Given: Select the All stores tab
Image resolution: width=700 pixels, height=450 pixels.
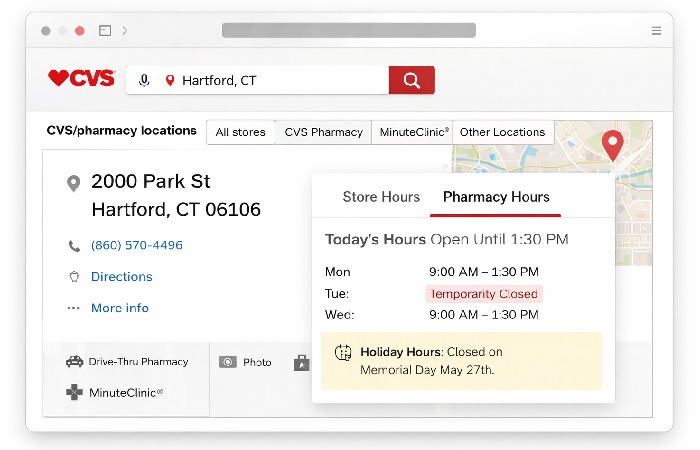Looking at the screenshot, I should coord(240,132).
